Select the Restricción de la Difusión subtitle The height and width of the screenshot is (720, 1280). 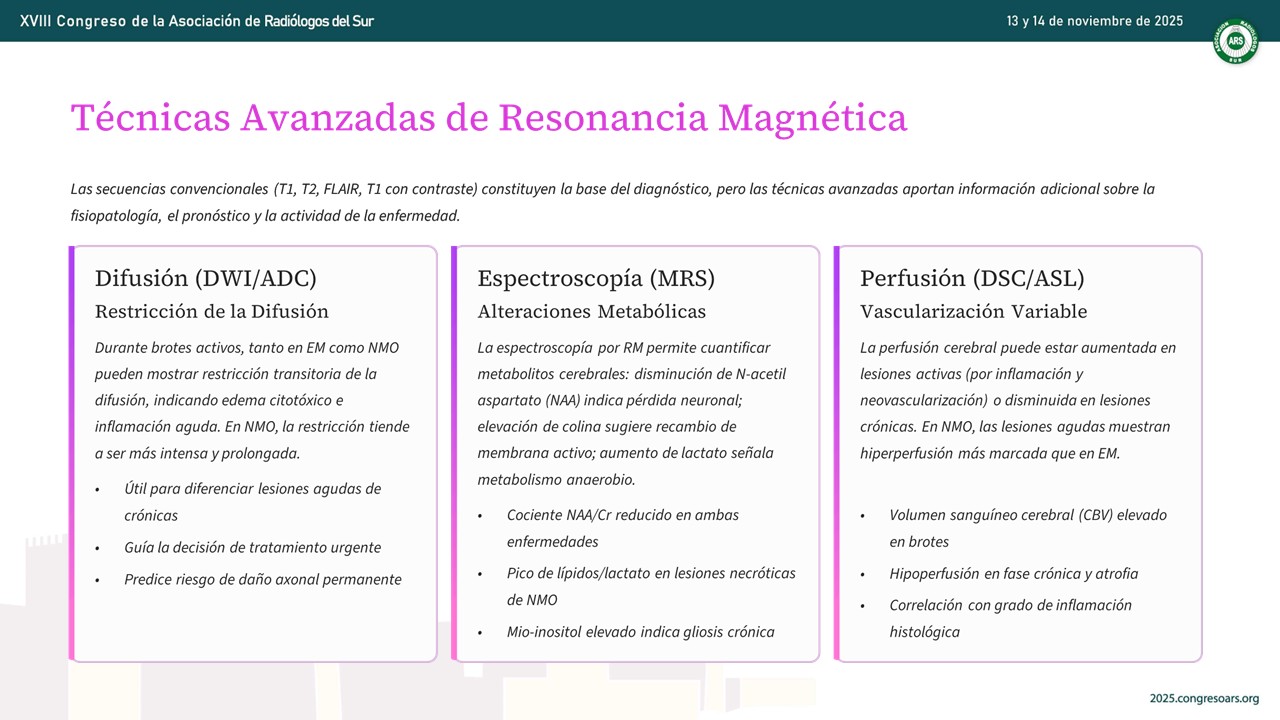[x=212, y=311]
